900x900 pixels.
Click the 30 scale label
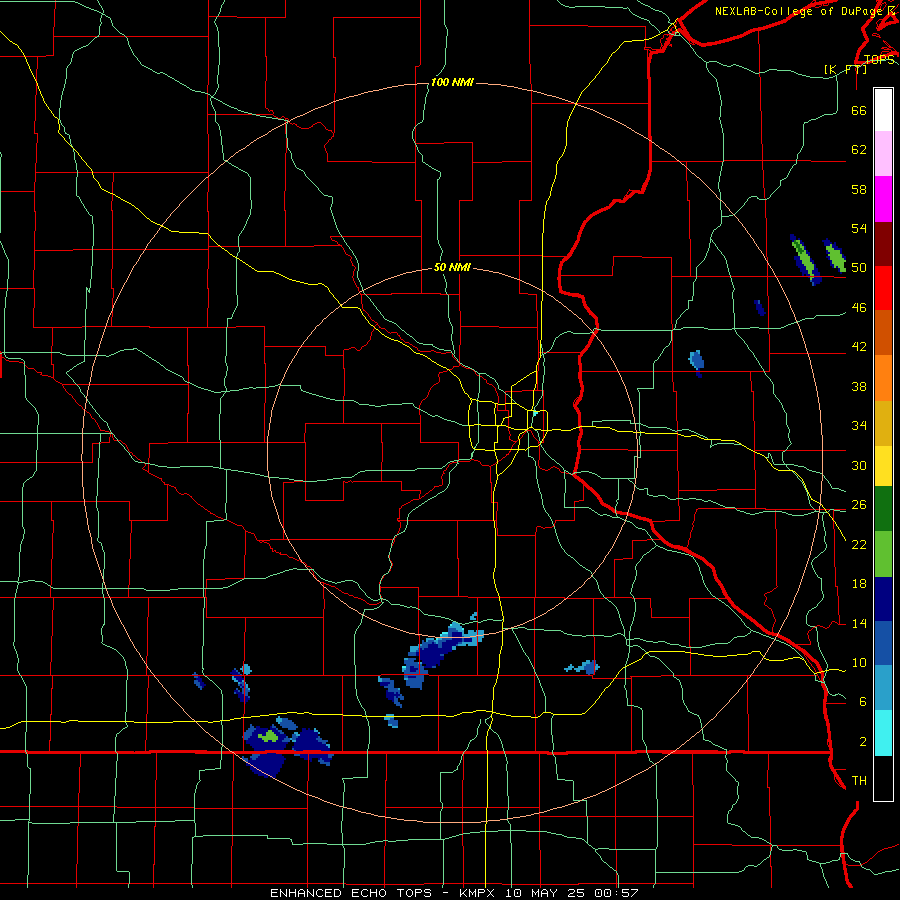[859, 465]
